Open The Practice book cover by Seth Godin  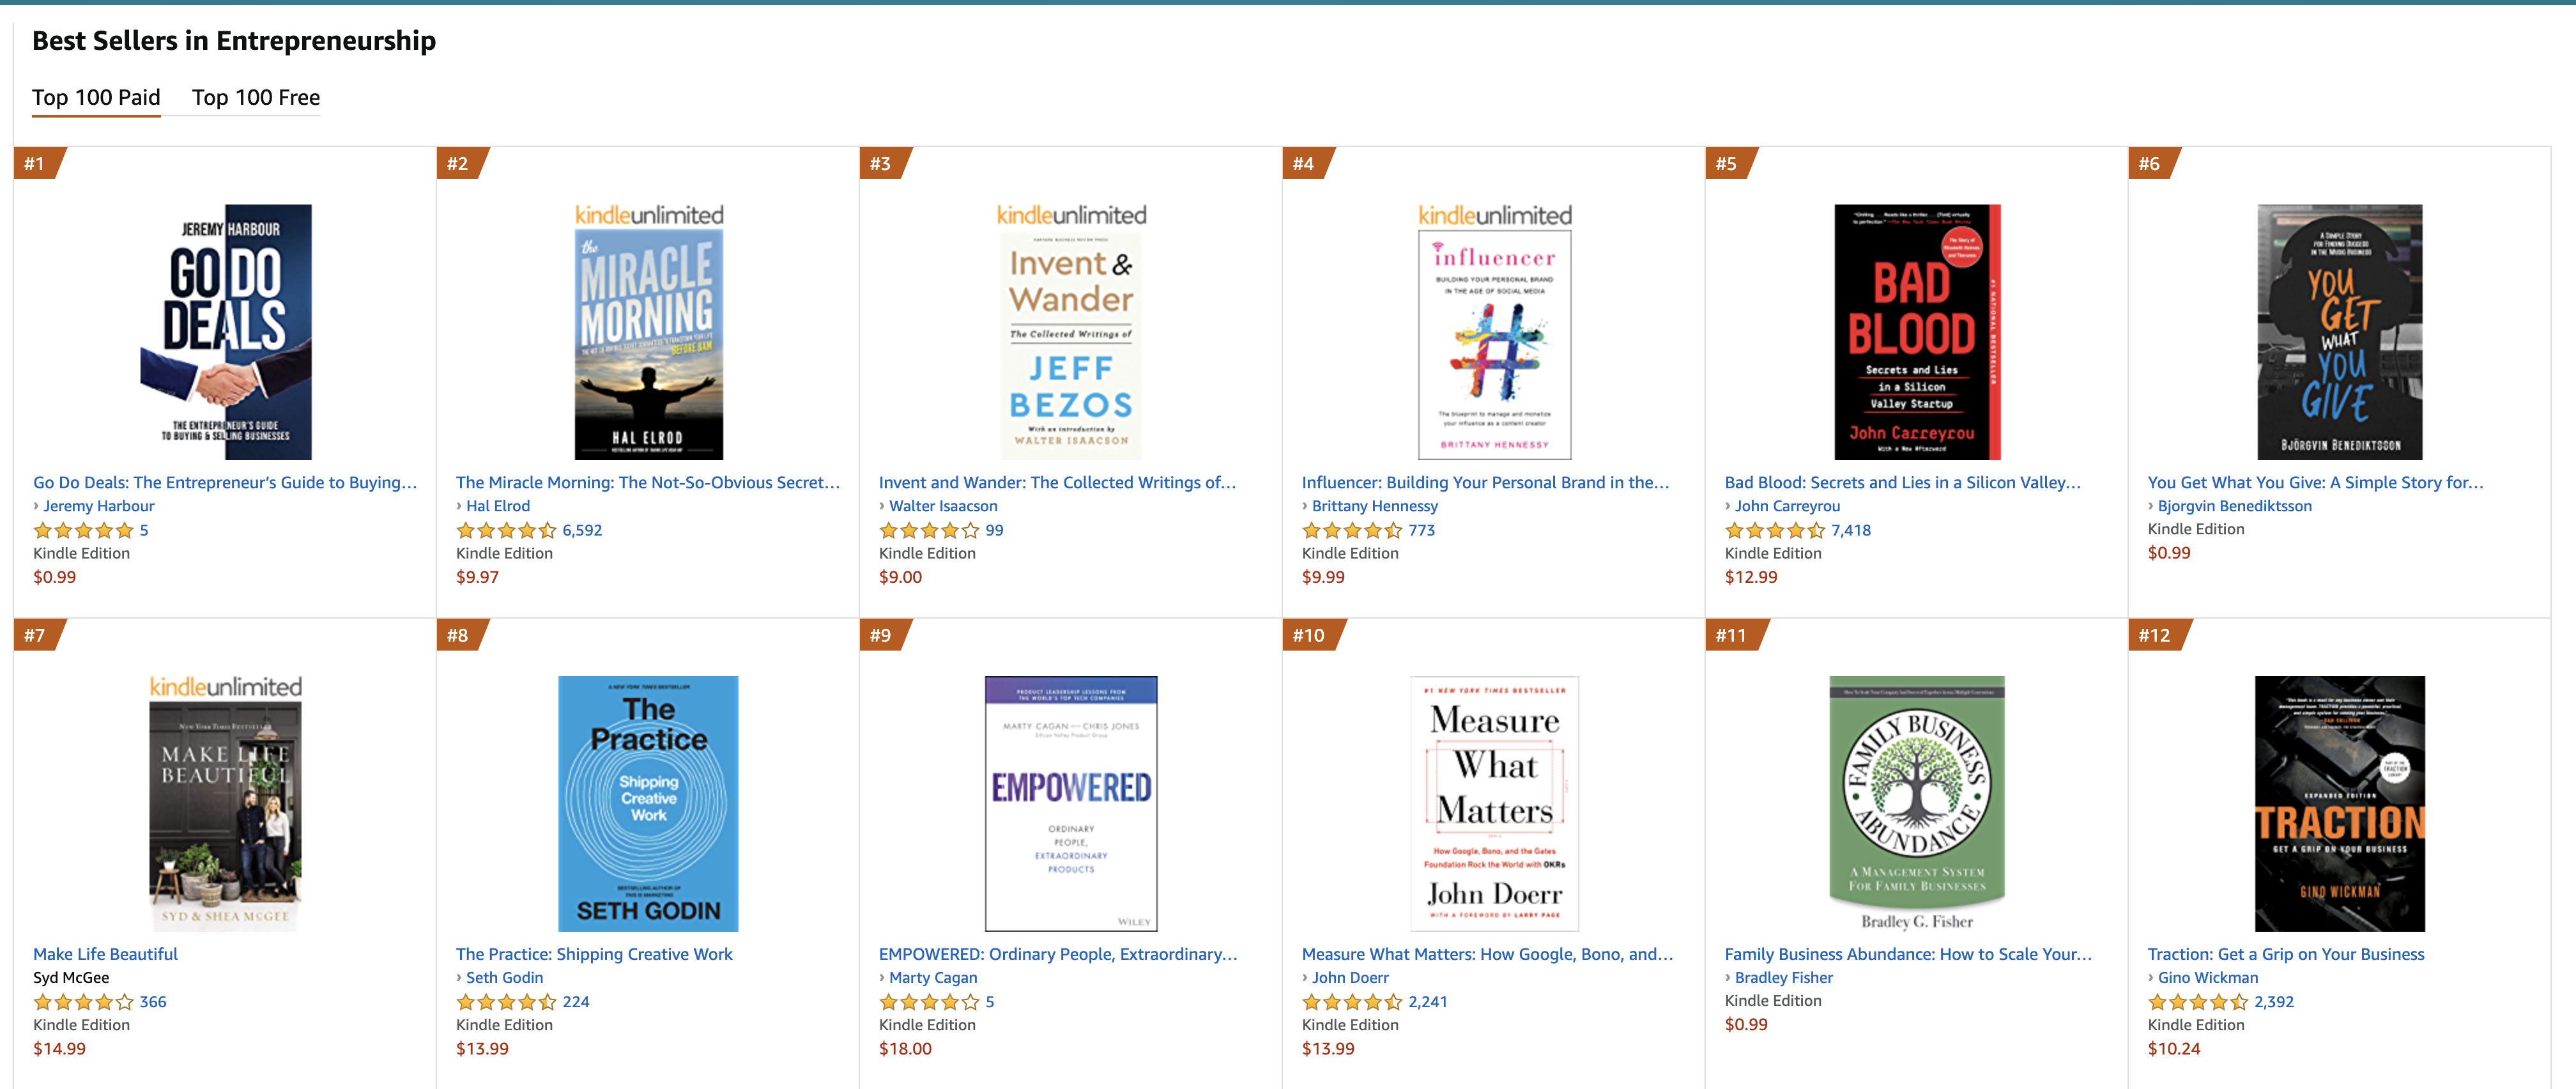(x=648, y=803)
